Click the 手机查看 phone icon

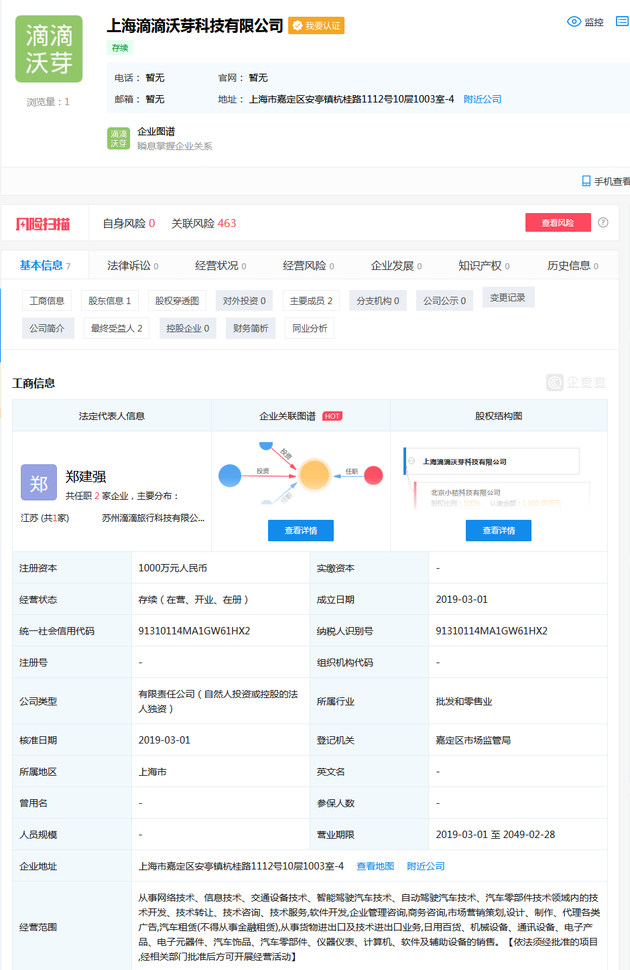pos(586,181)
